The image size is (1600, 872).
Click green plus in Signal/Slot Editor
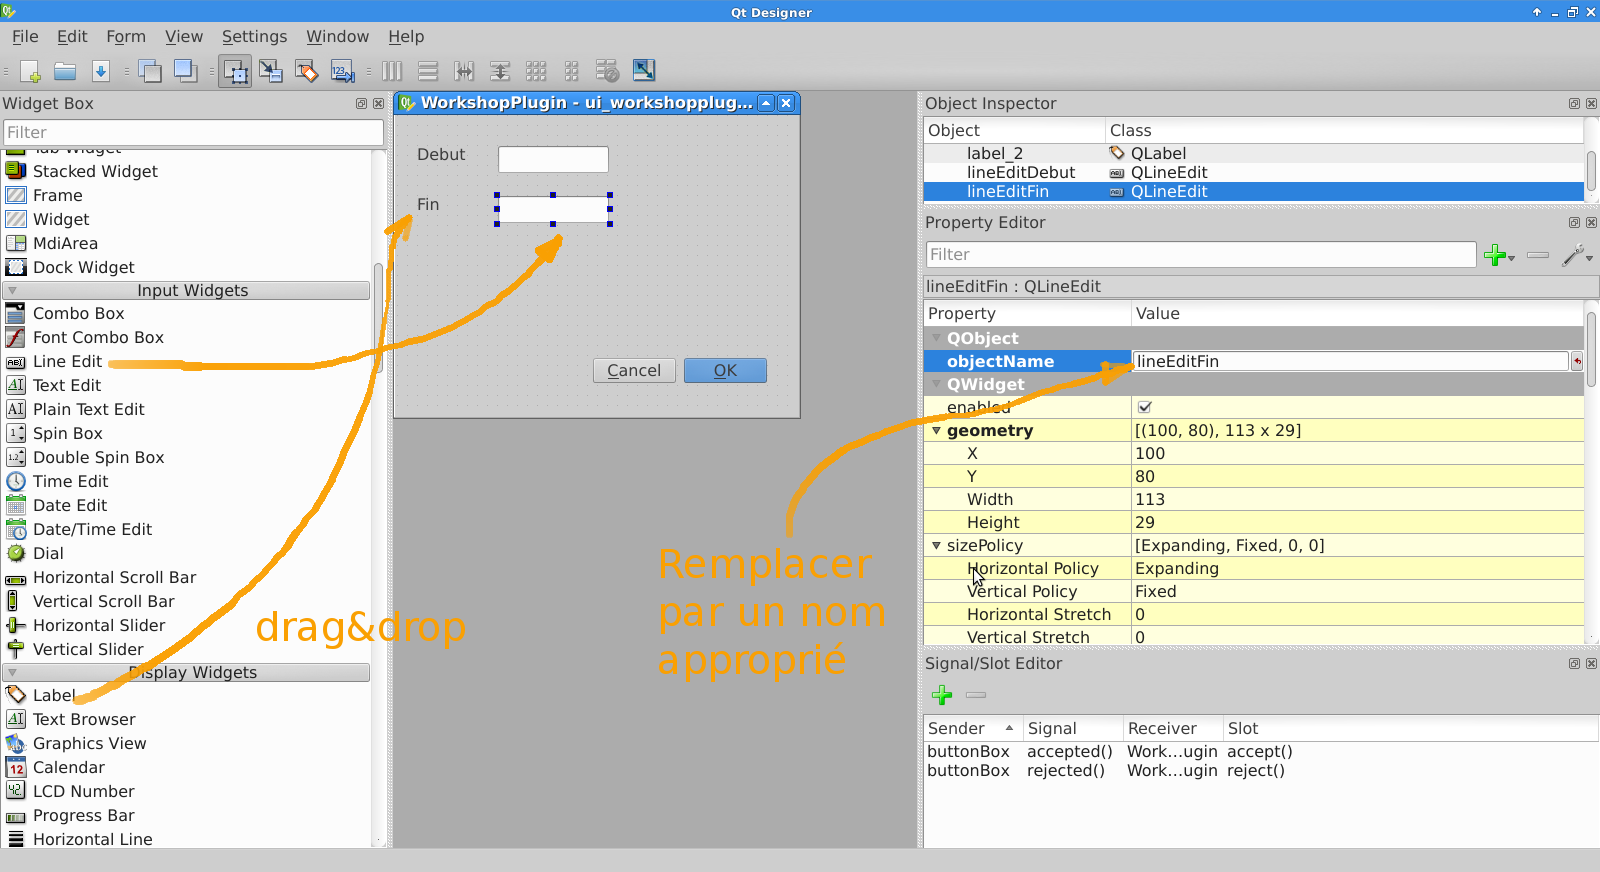click(x=942, y=695)
